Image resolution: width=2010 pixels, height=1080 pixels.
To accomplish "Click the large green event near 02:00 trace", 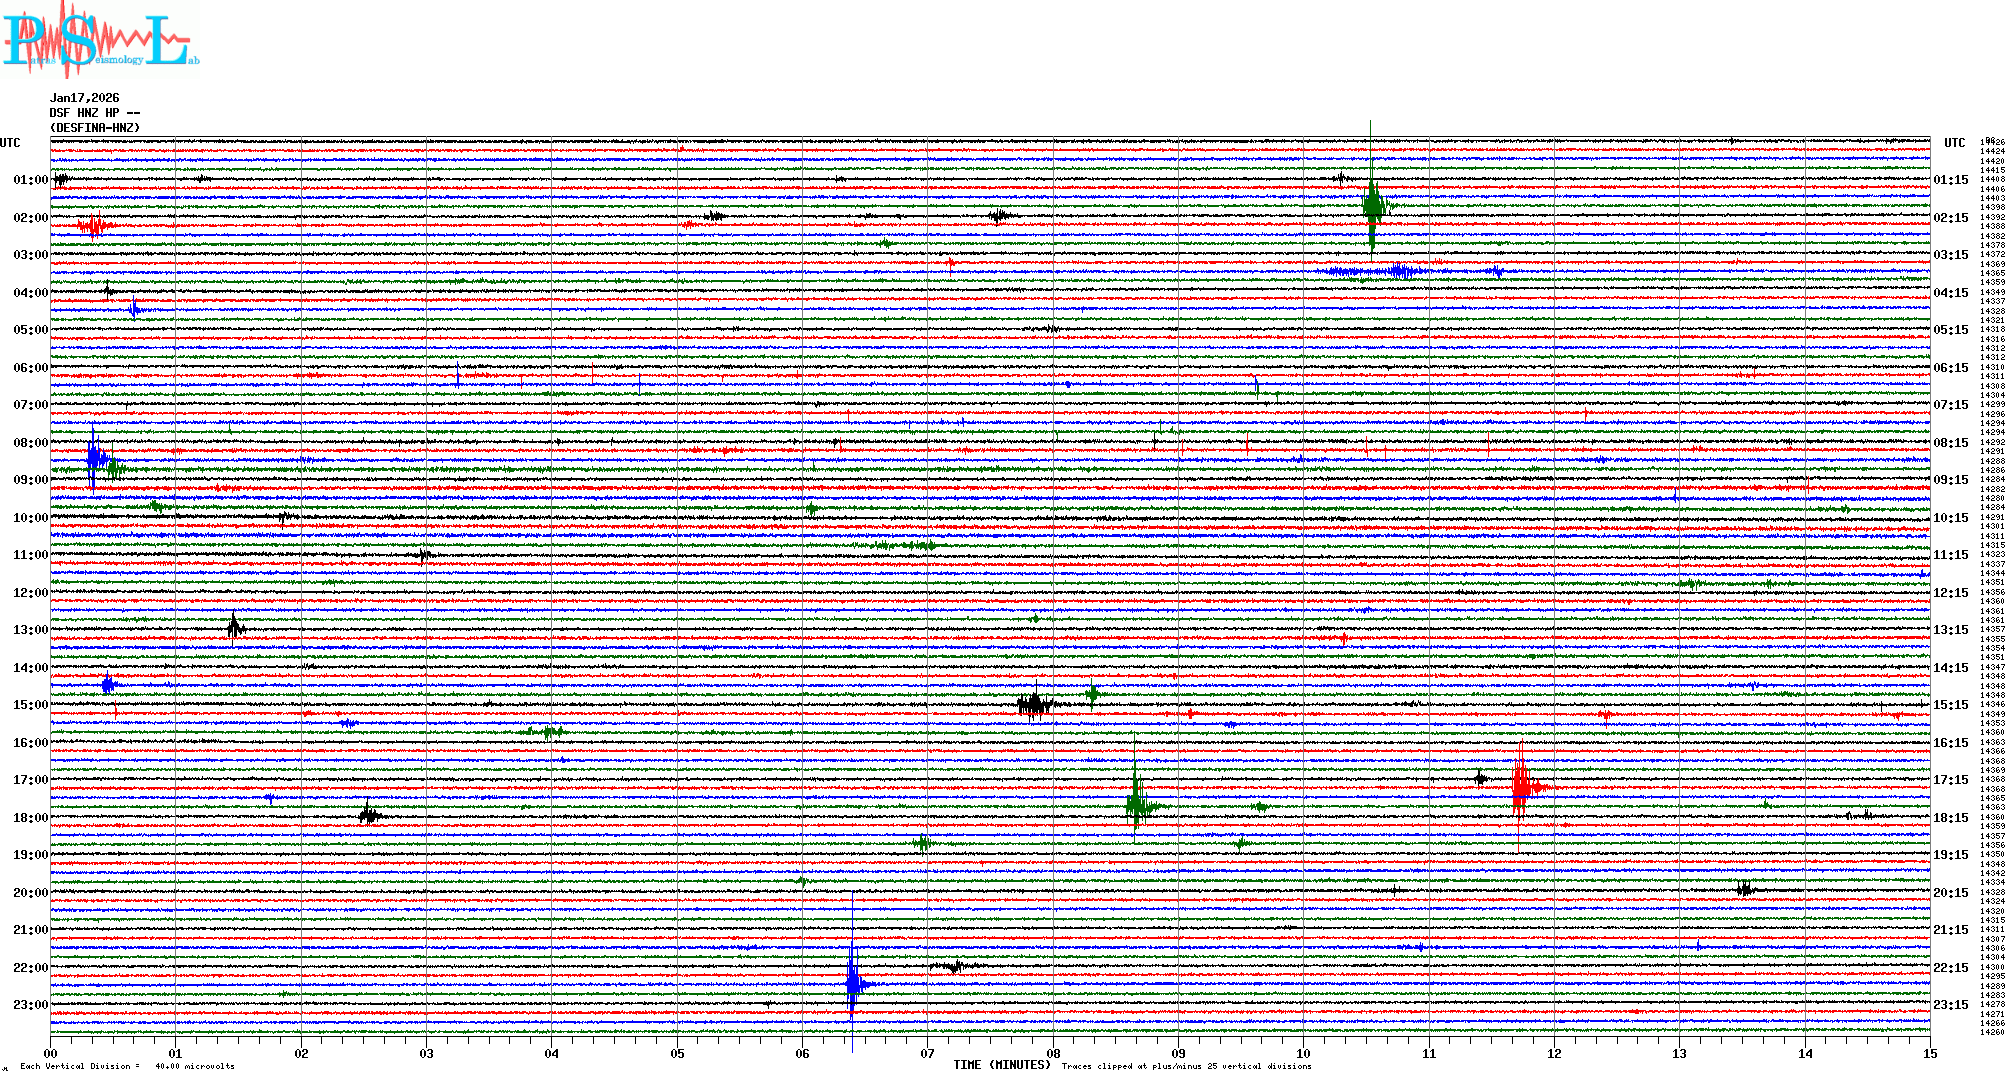I will pyautogui.click(x=1372, y=205).
